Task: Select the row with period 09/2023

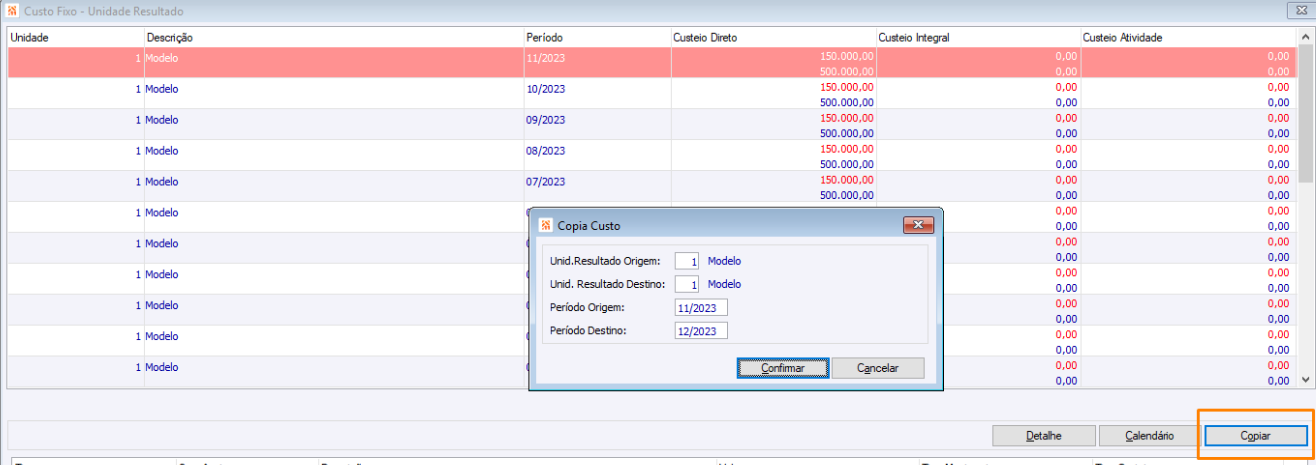Action: tap(652, 125)
